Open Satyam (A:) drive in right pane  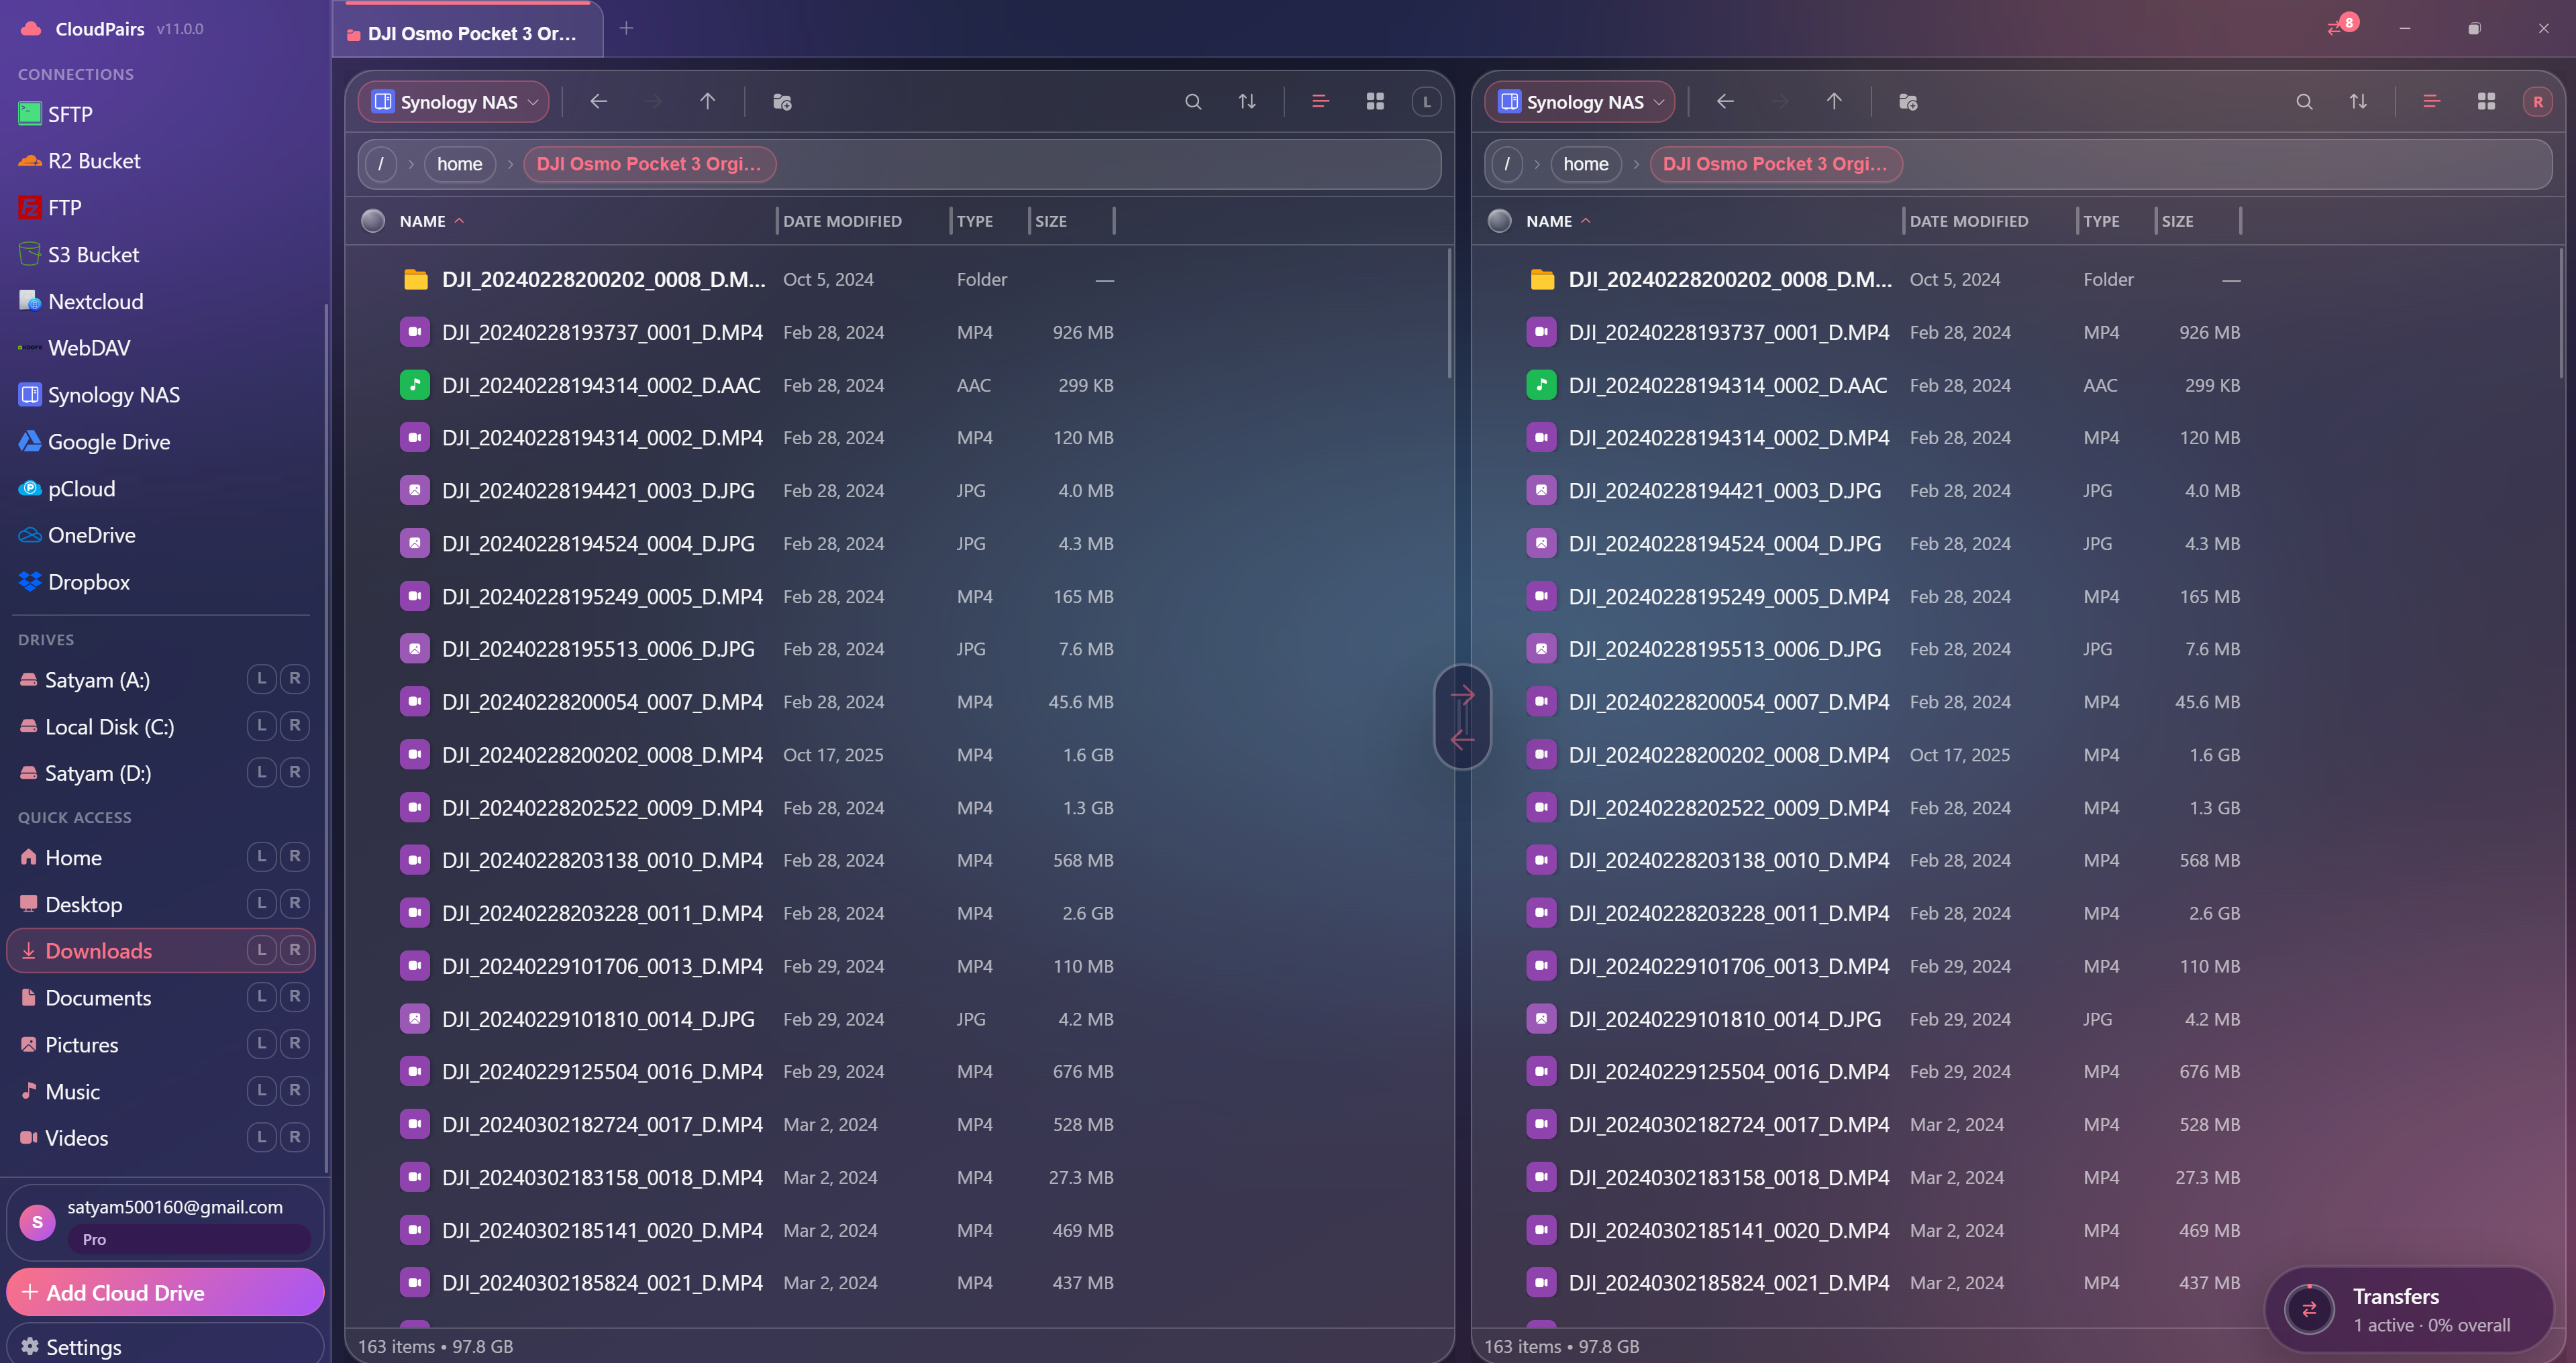pyautogui.click(x=294, y=679)
